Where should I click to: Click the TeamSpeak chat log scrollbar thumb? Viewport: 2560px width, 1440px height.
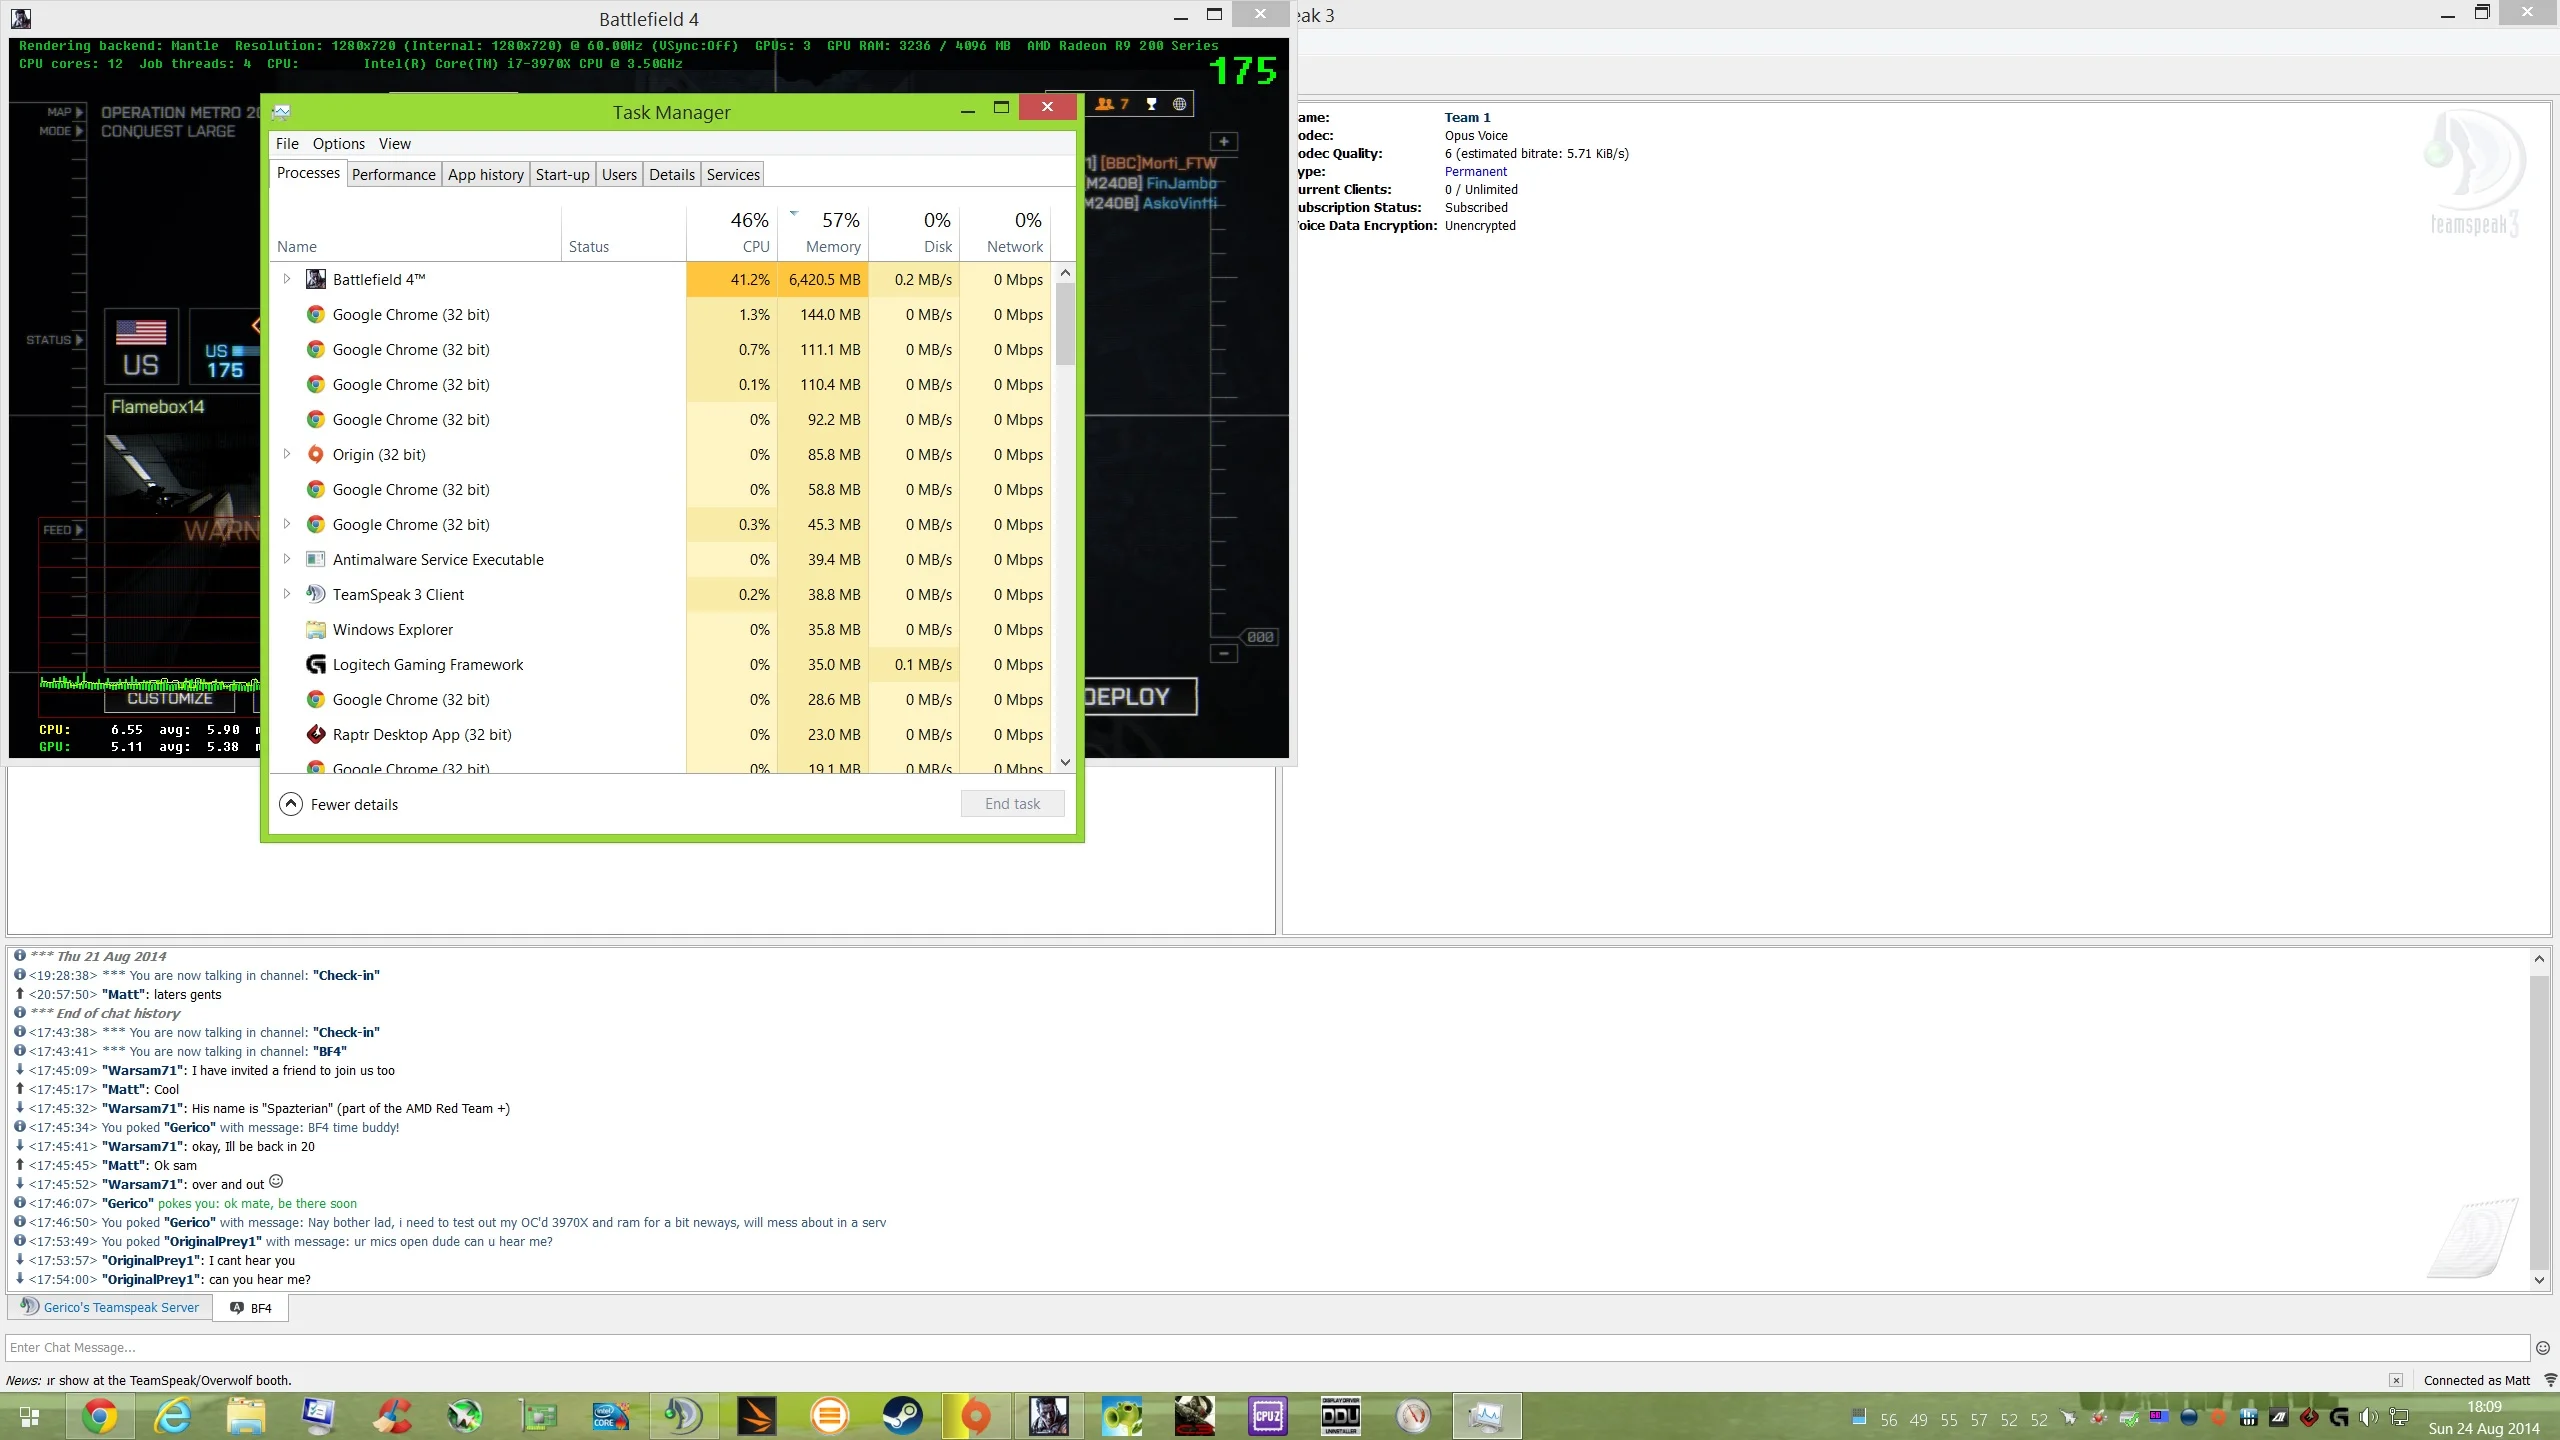[2539, 1122]
